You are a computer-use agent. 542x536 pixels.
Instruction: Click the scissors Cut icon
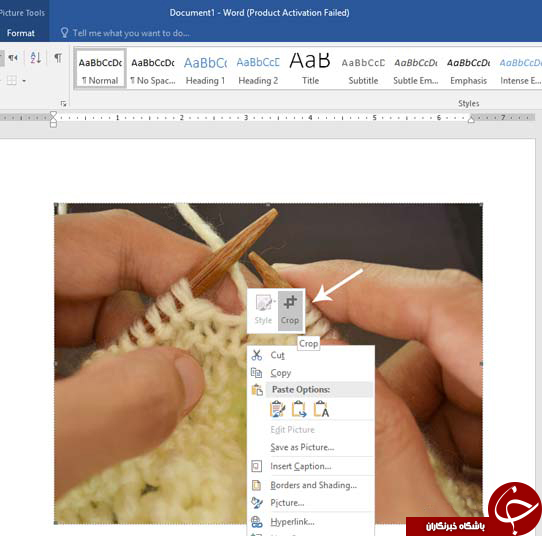click(x=256, y=355)
